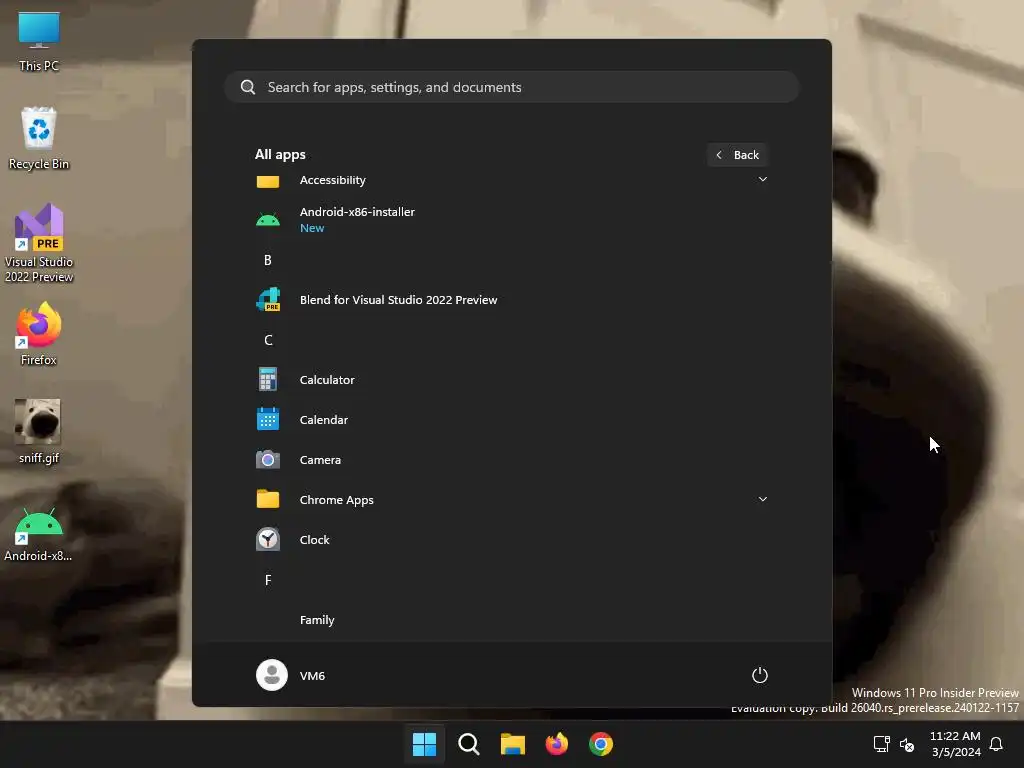Open taskbar Search icon

pos(469,744)
